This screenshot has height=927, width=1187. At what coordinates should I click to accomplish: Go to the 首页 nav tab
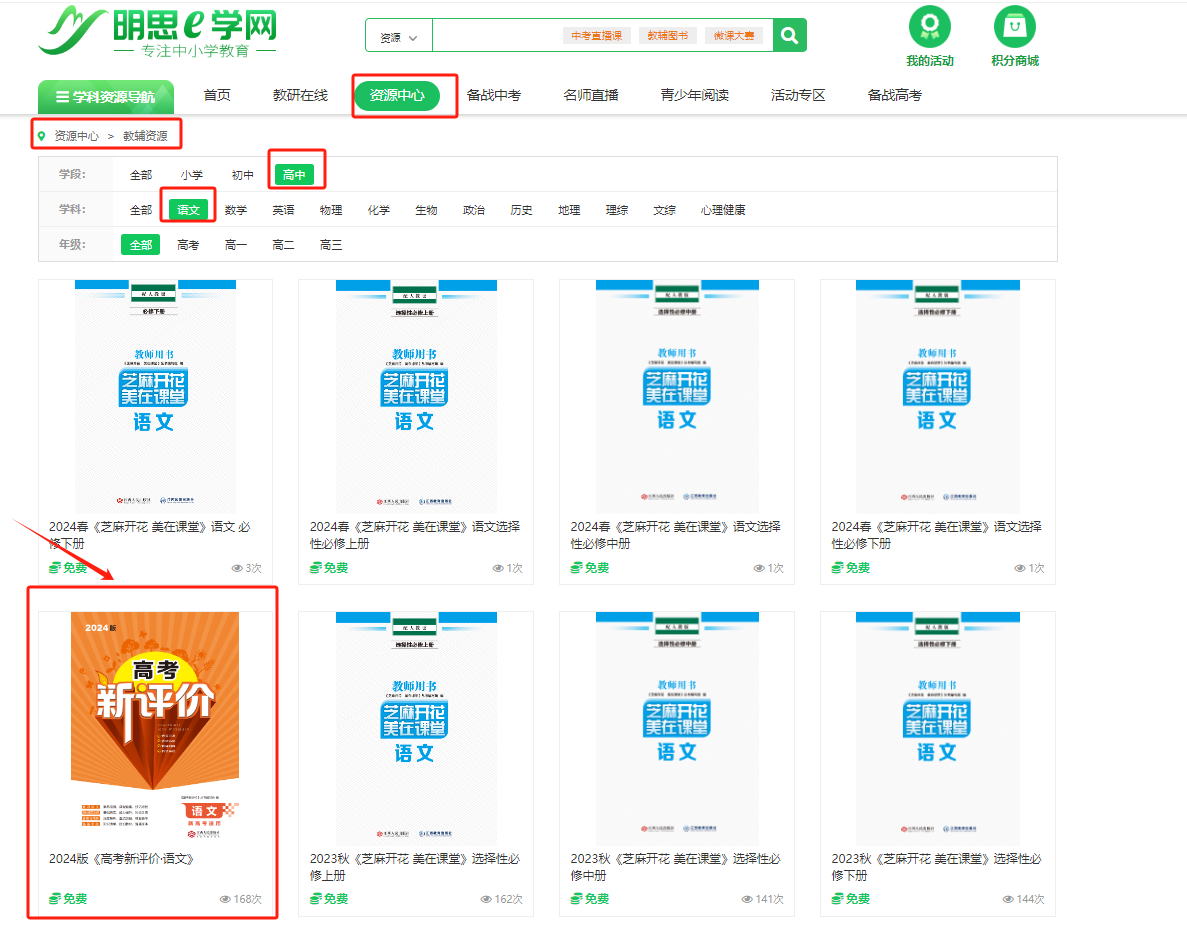(217, 95)
